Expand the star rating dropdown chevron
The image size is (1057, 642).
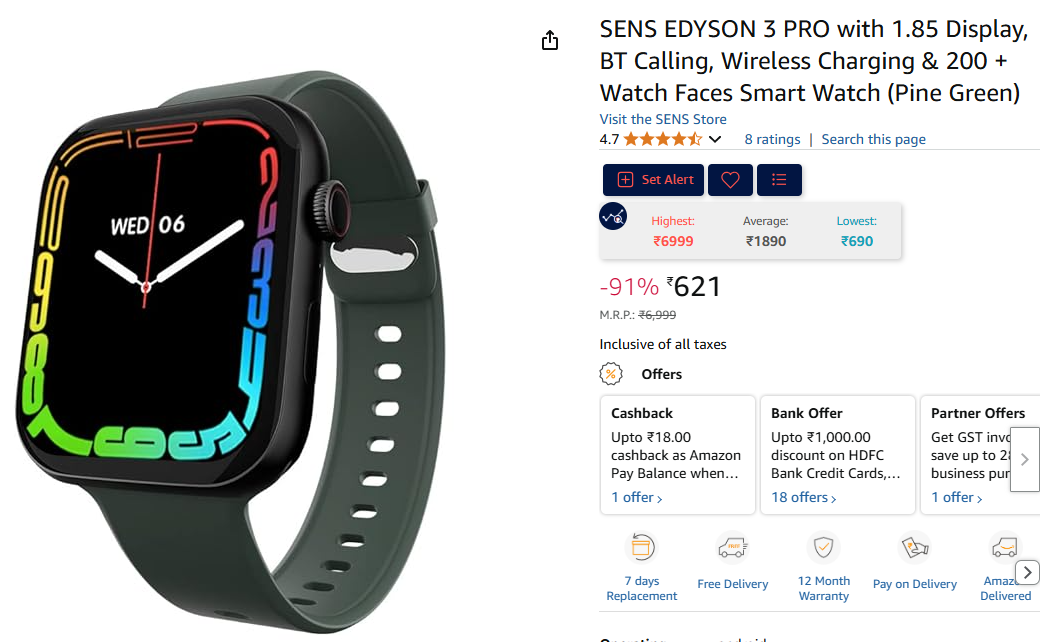pos(715,140)
